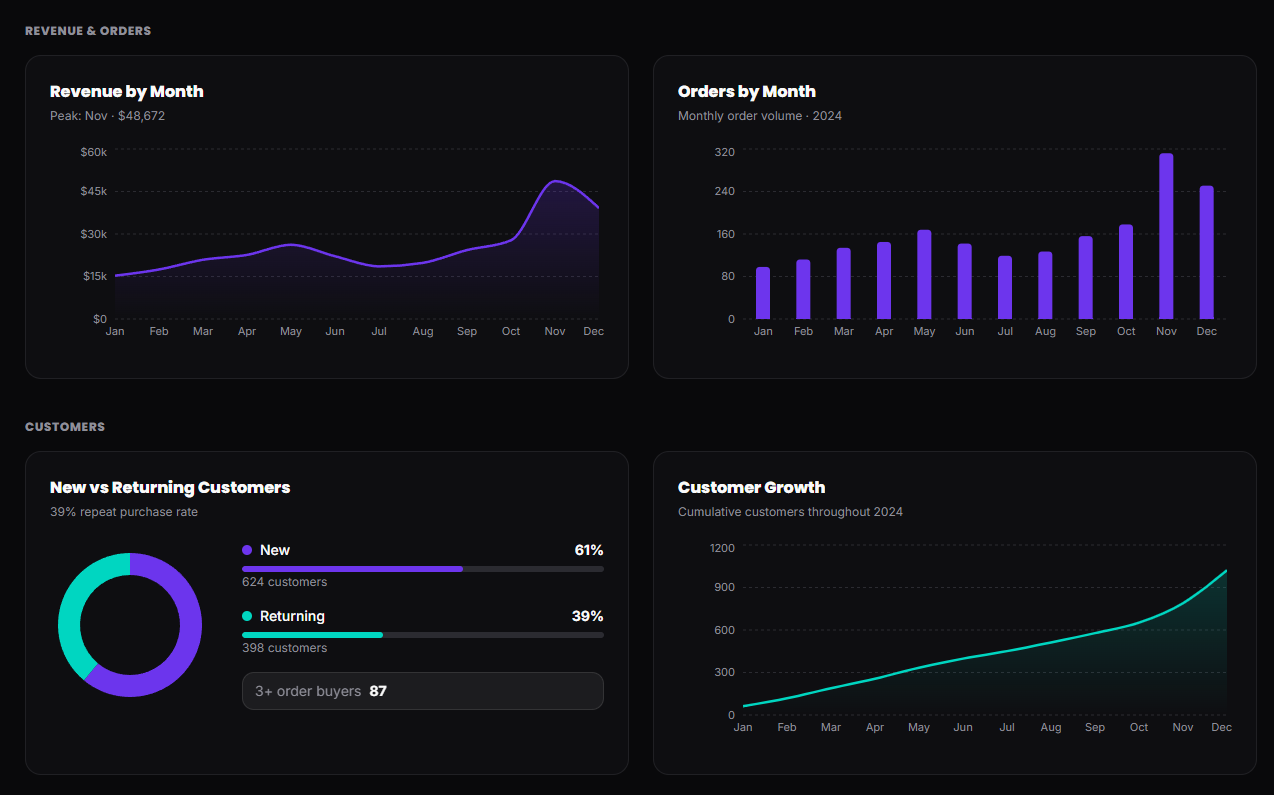Image resolution: width=1274 pixels, height=795 pixels.
Task: Click the Revenue by Month title
Action: (x=127, y=91)
